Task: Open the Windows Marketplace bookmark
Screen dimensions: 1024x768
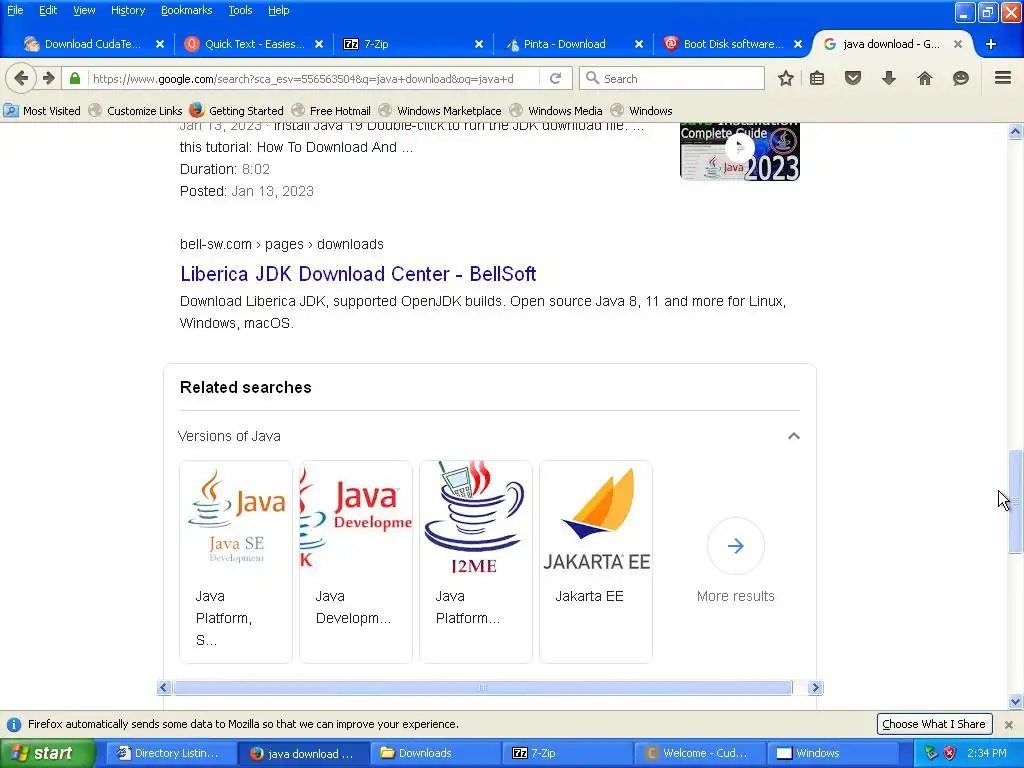Action: [x=440, y=110]
